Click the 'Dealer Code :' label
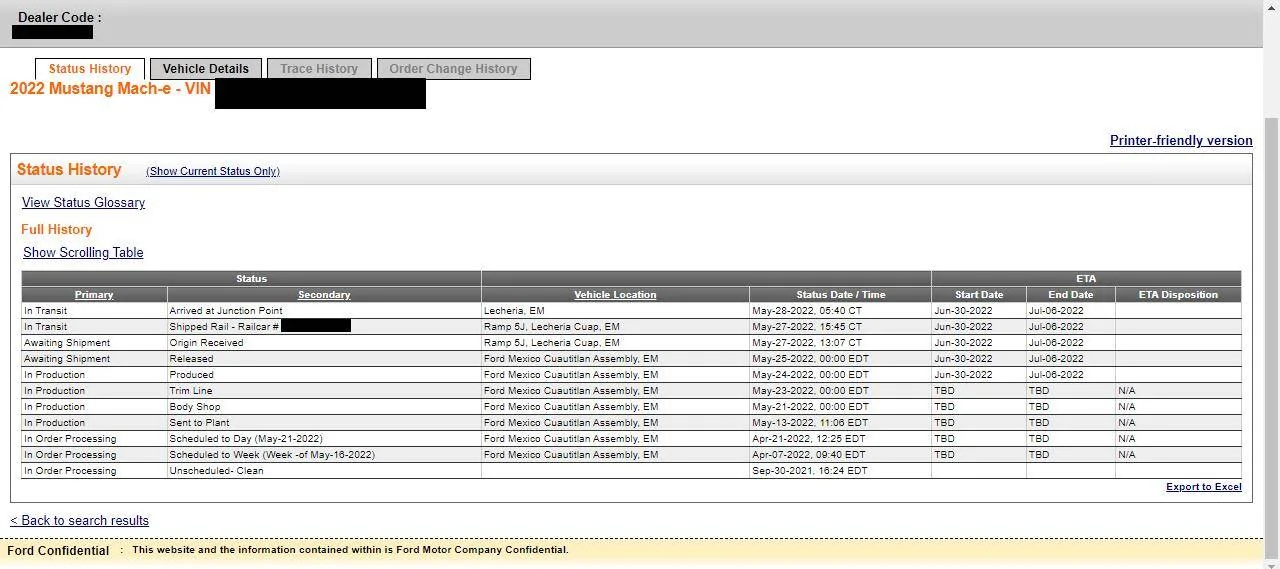This screenshot has width=1280, height=569. pyautogui.click(x=59, y=18)
